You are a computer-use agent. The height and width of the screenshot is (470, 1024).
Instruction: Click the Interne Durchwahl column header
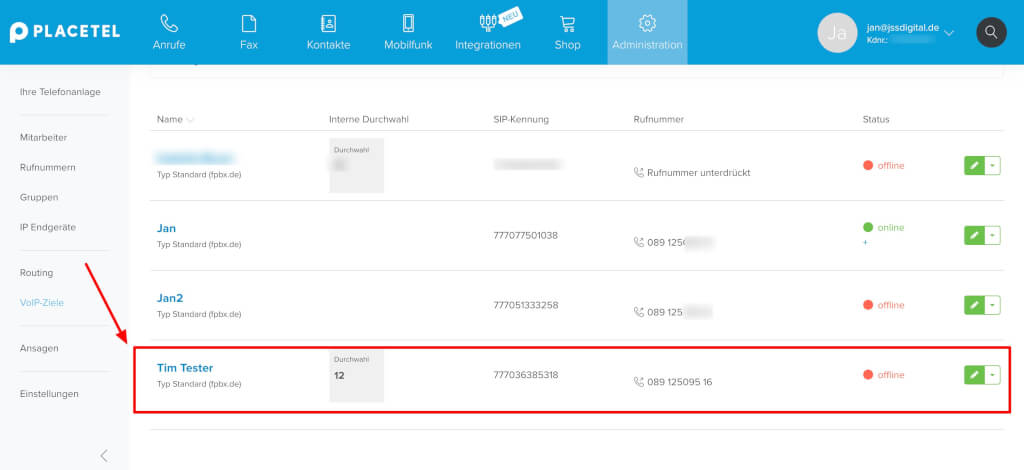coord(369,119)
